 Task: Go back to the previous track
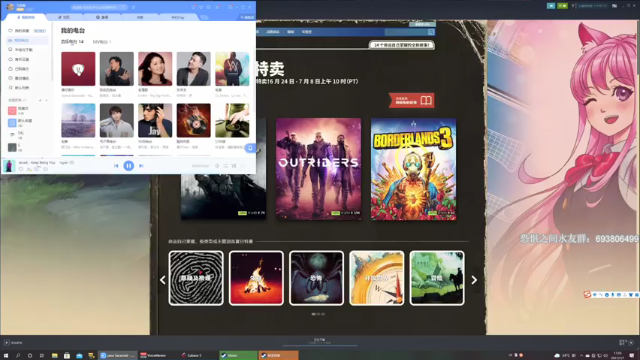point(116,166)
